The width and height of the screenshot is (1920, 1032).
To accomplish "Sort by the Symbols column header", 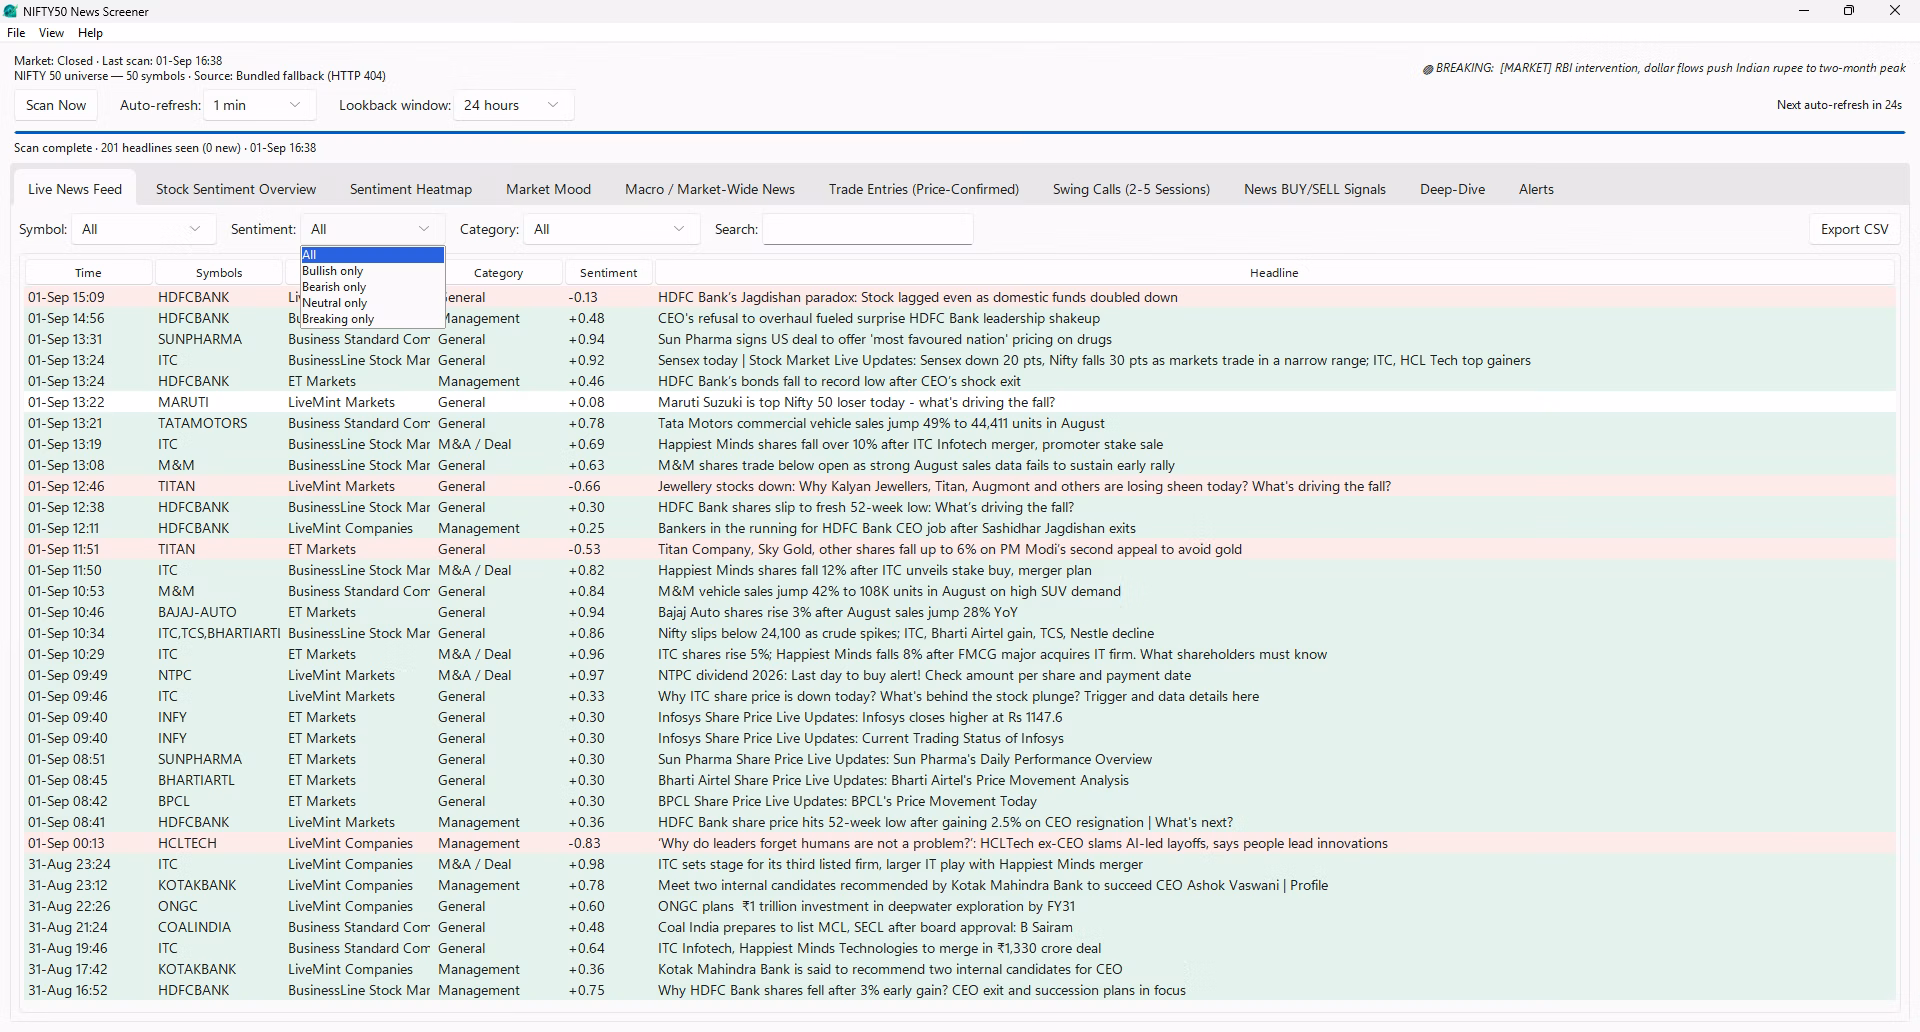I will [219, 273].
